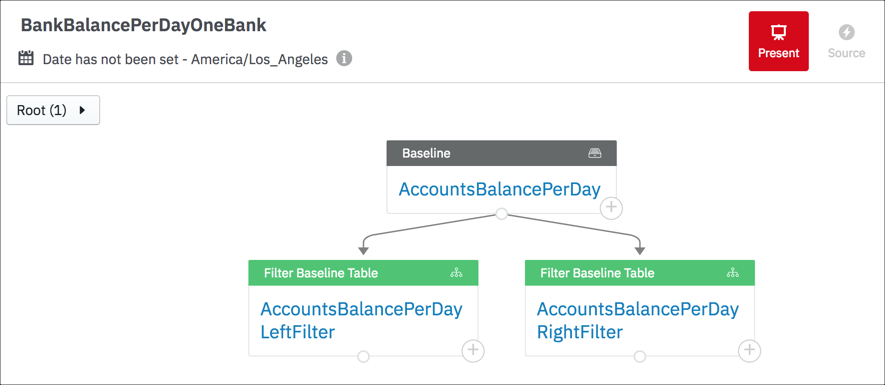Open the Source lightning icon
The height and width of the screenshot is (385, 885).
[x=846, y=32]
